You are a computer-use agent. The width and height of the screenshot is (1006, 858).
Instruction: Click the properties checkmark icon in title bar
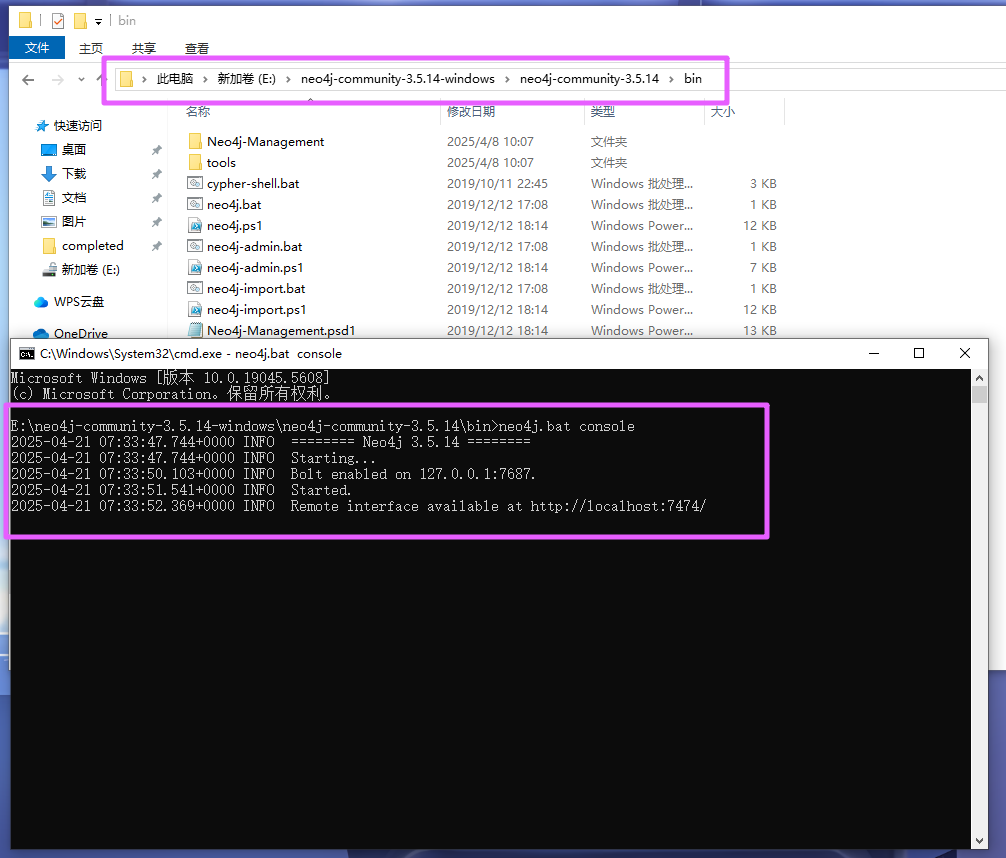click(x=58, y=21)
